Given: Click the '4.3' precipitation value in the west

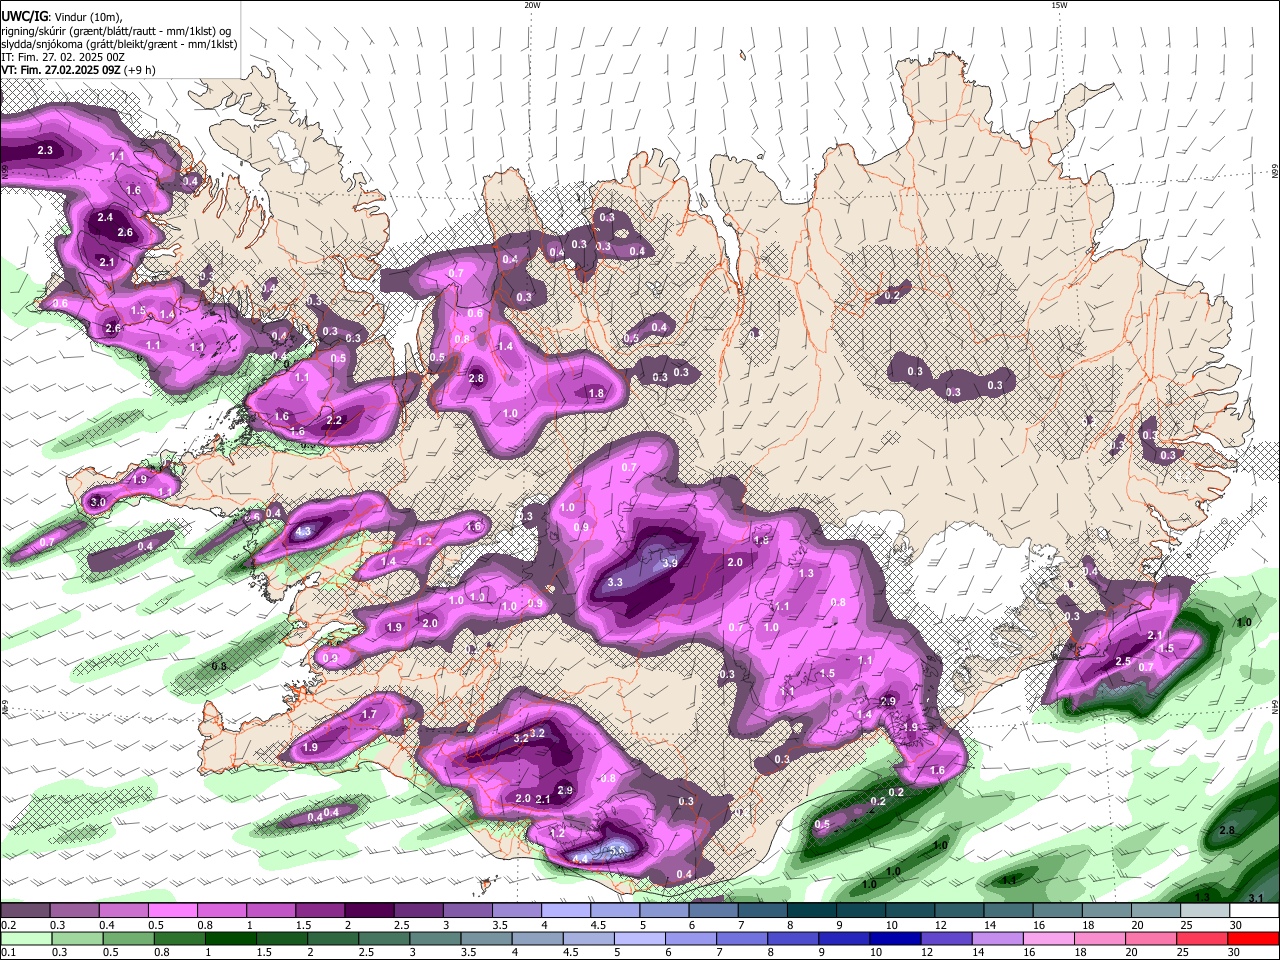Looking at the screenshot, I should [304, 532].
